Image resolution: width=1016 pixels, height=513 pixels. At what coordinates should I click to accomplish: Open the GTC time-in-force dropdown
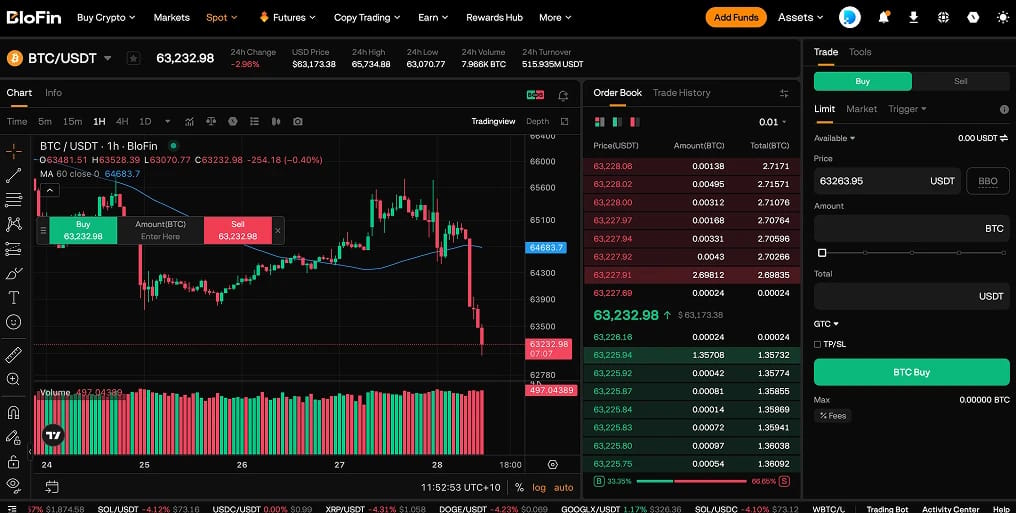click(826, 324)
